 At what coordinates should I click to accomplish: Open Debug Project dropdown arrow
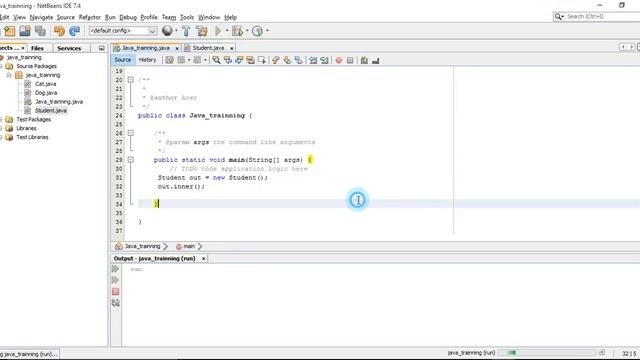[x=247, y=31]
